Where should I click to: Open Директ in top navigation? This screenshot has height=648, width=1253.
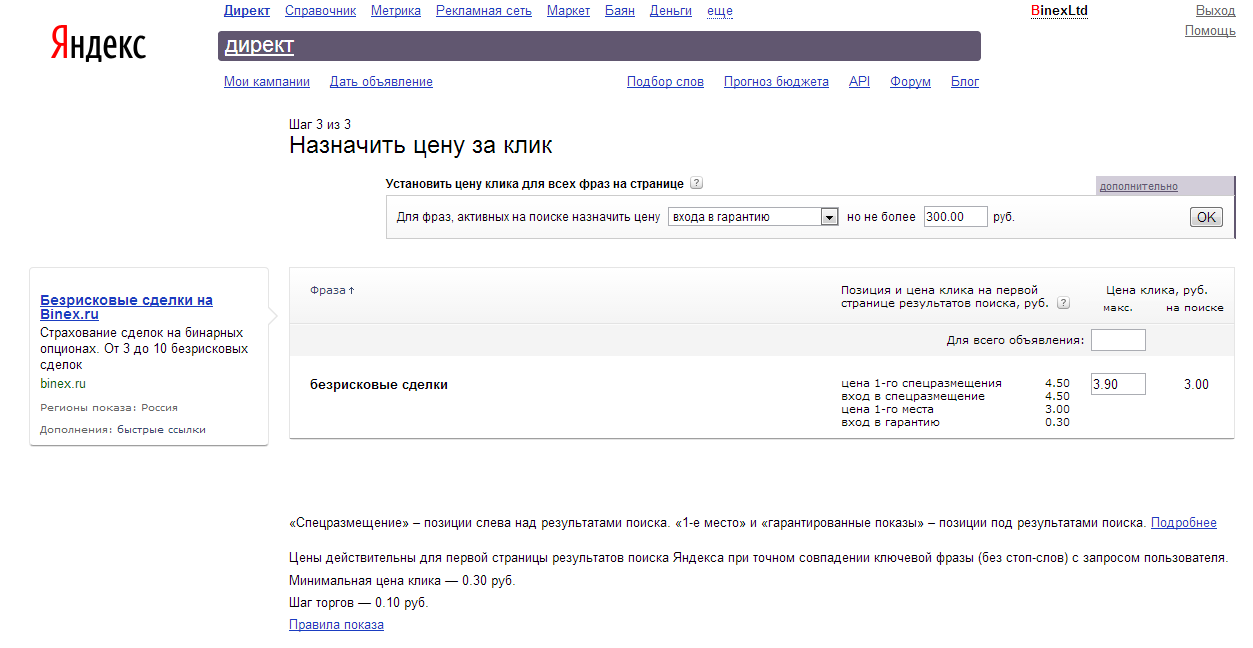click(247, 11)
